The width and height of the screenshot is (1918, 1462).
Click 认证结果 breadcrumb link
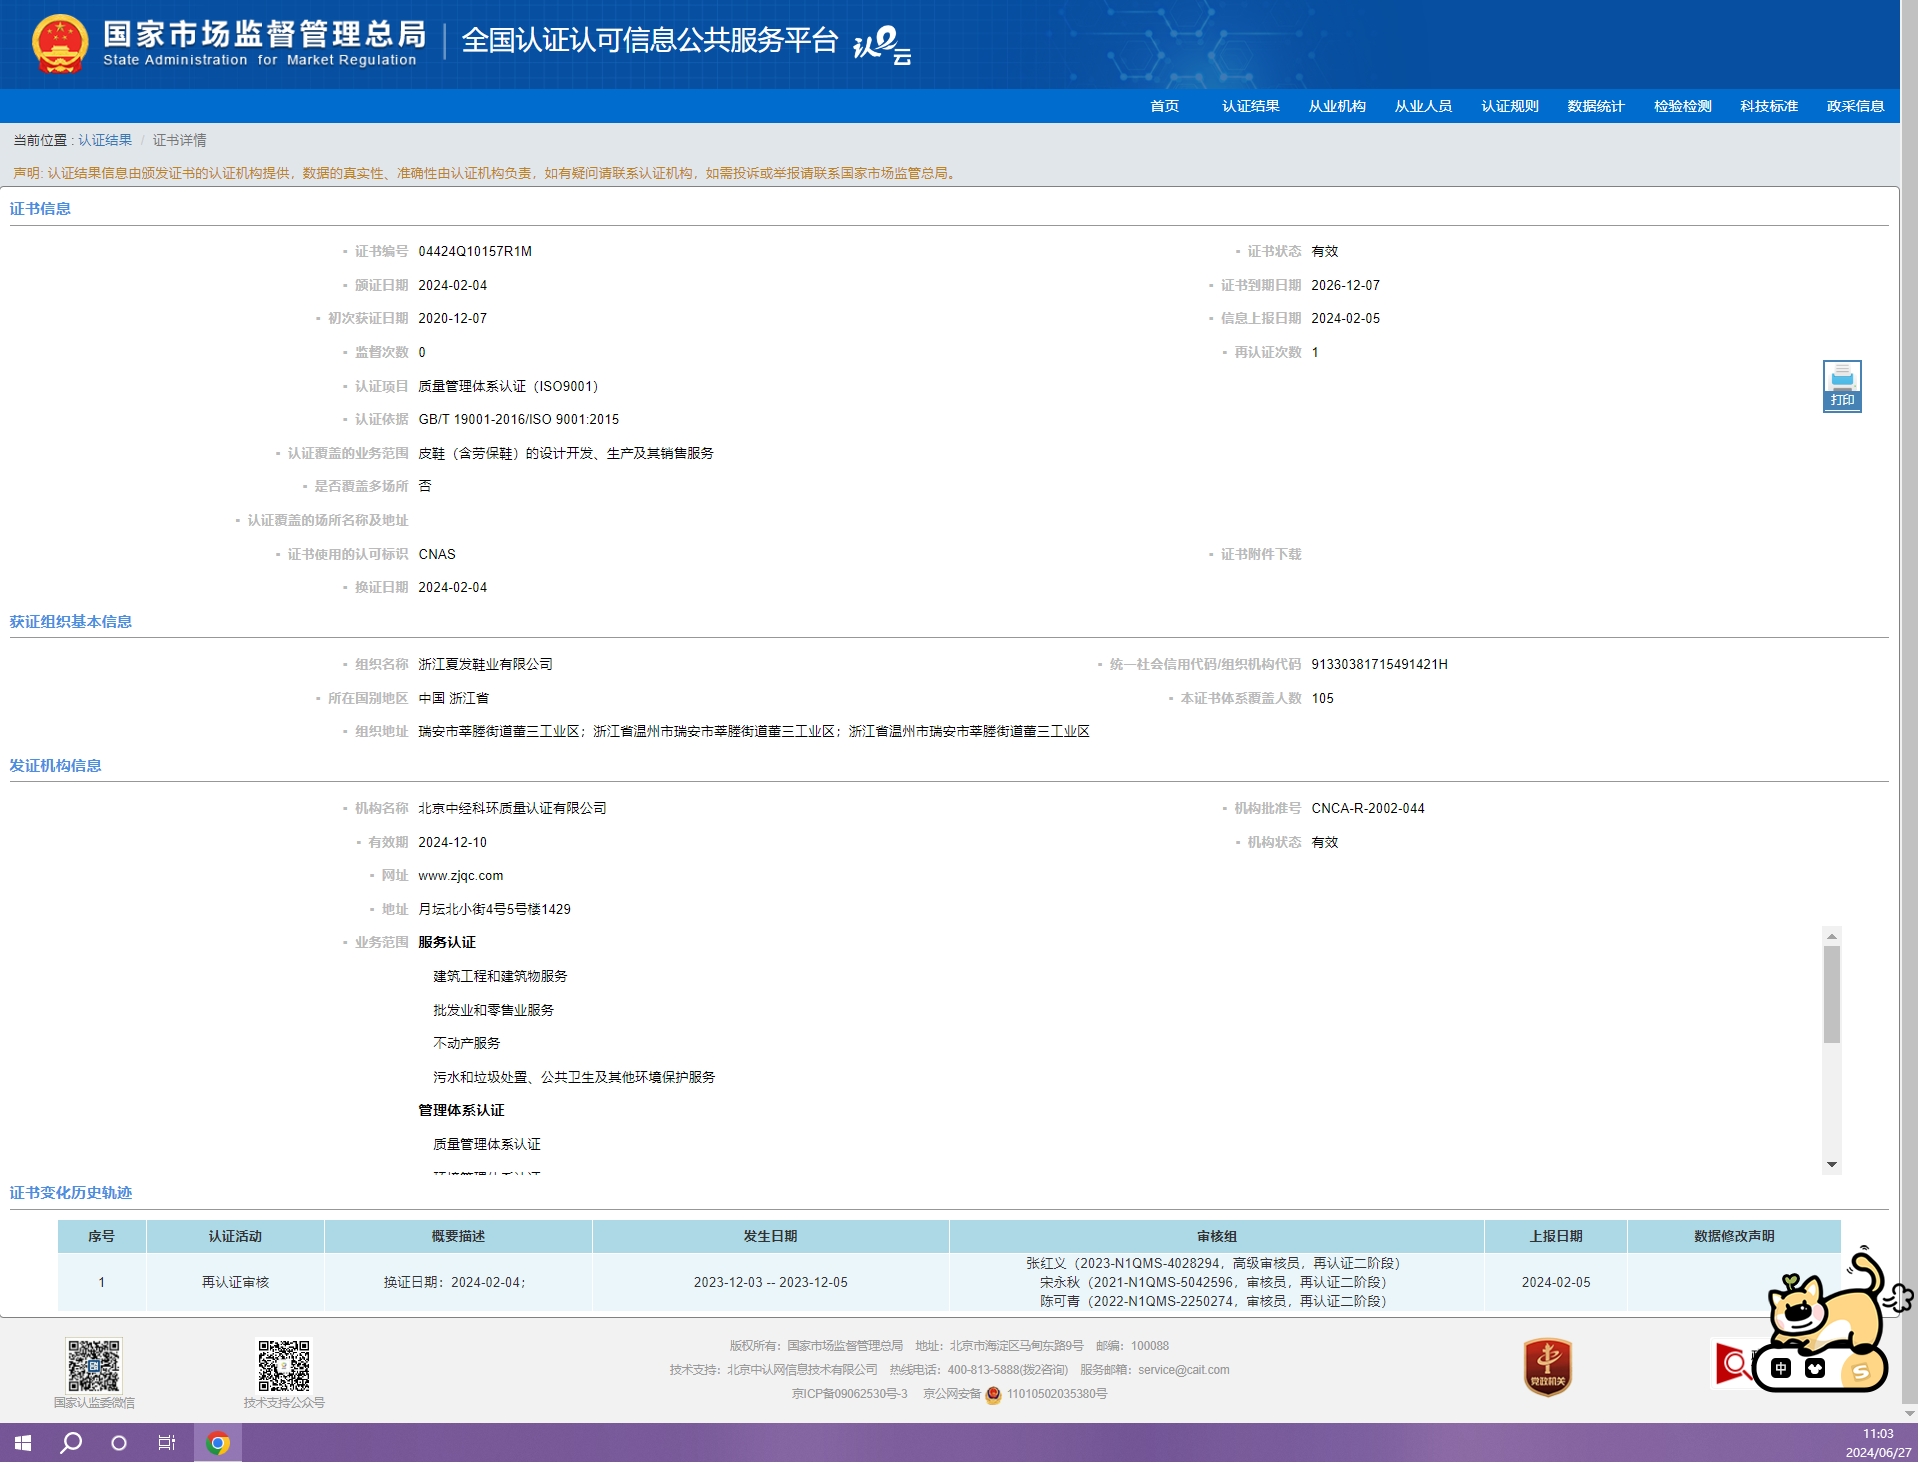(x=105, y=140)
